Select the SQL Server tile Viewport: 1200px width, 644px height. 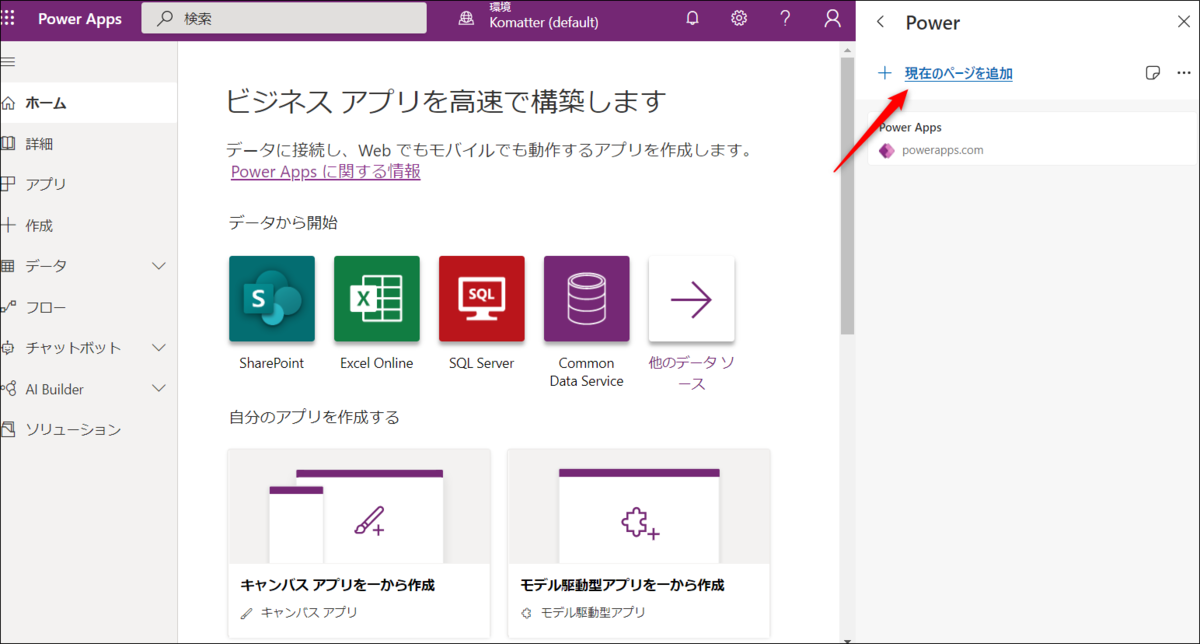(482, 299)
